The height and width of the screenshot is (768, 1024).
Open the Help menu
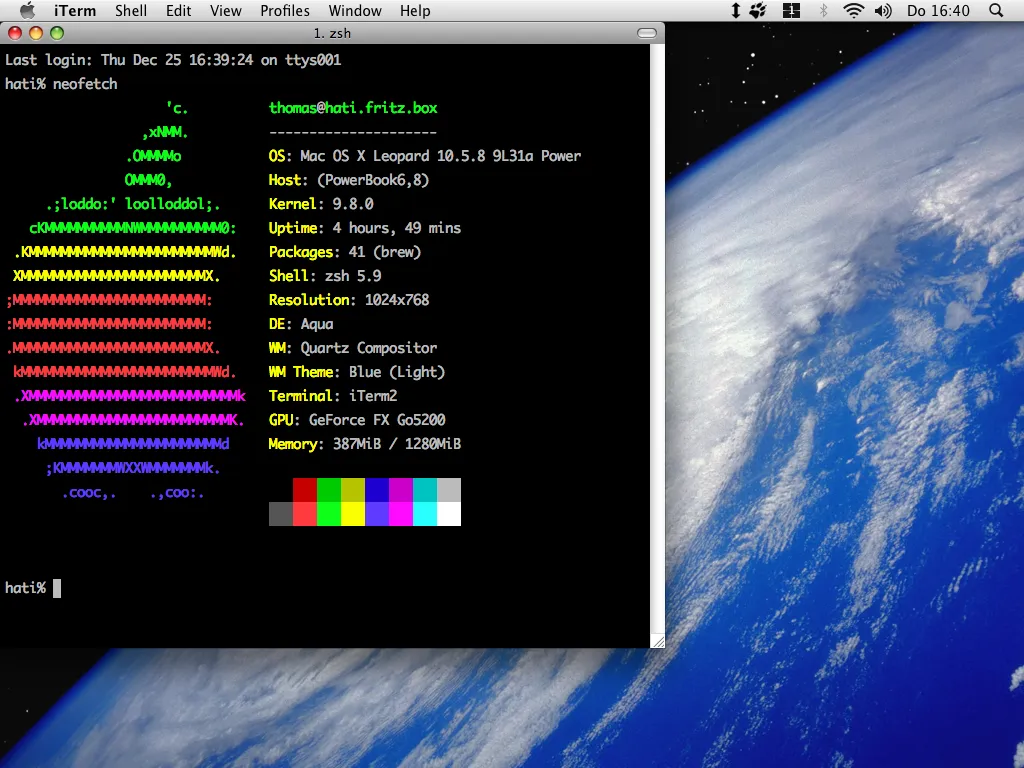(x=415, y=11)
